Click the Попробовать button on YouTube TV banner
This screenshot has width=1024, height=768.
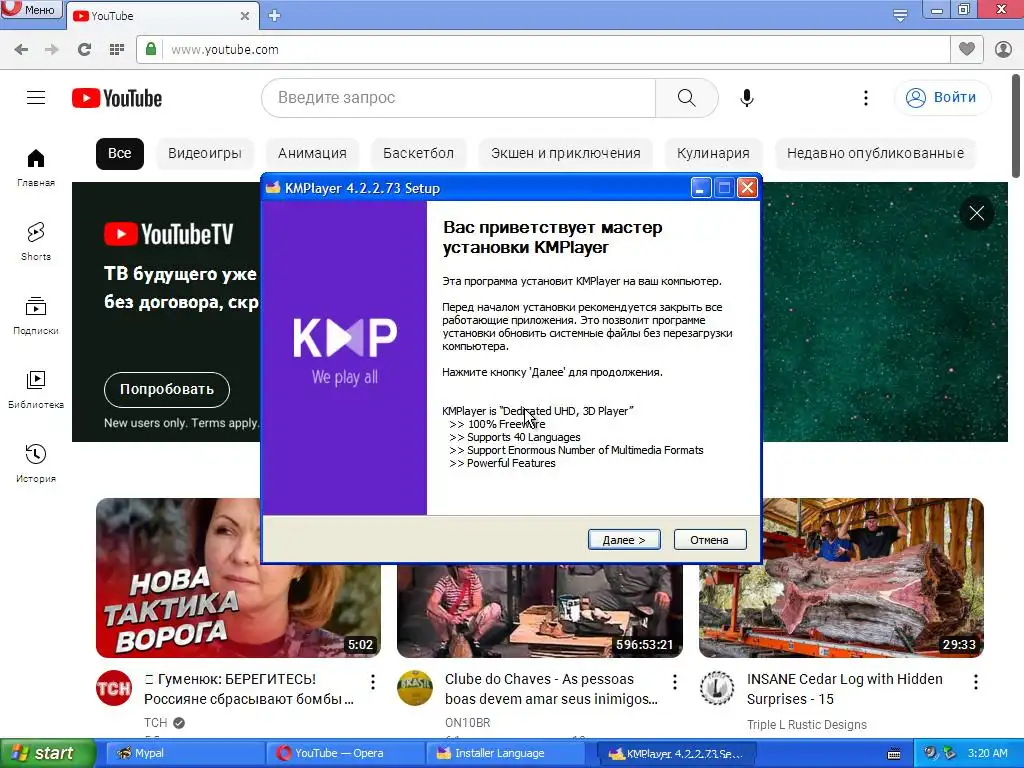coord(167,389)
